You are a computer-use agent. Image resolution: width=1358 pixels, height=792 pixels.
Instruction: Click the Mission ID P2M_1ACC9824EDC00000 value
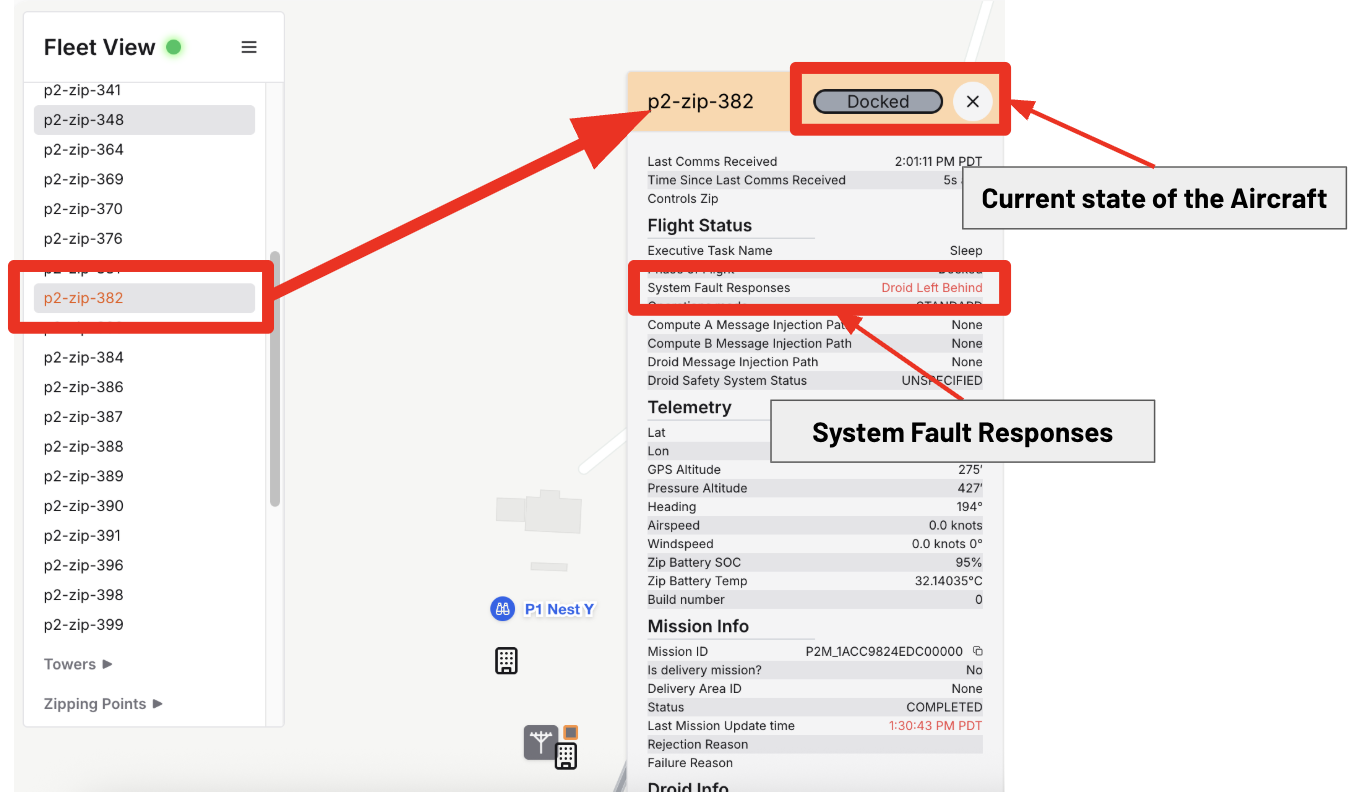click(x=884, y=651)
